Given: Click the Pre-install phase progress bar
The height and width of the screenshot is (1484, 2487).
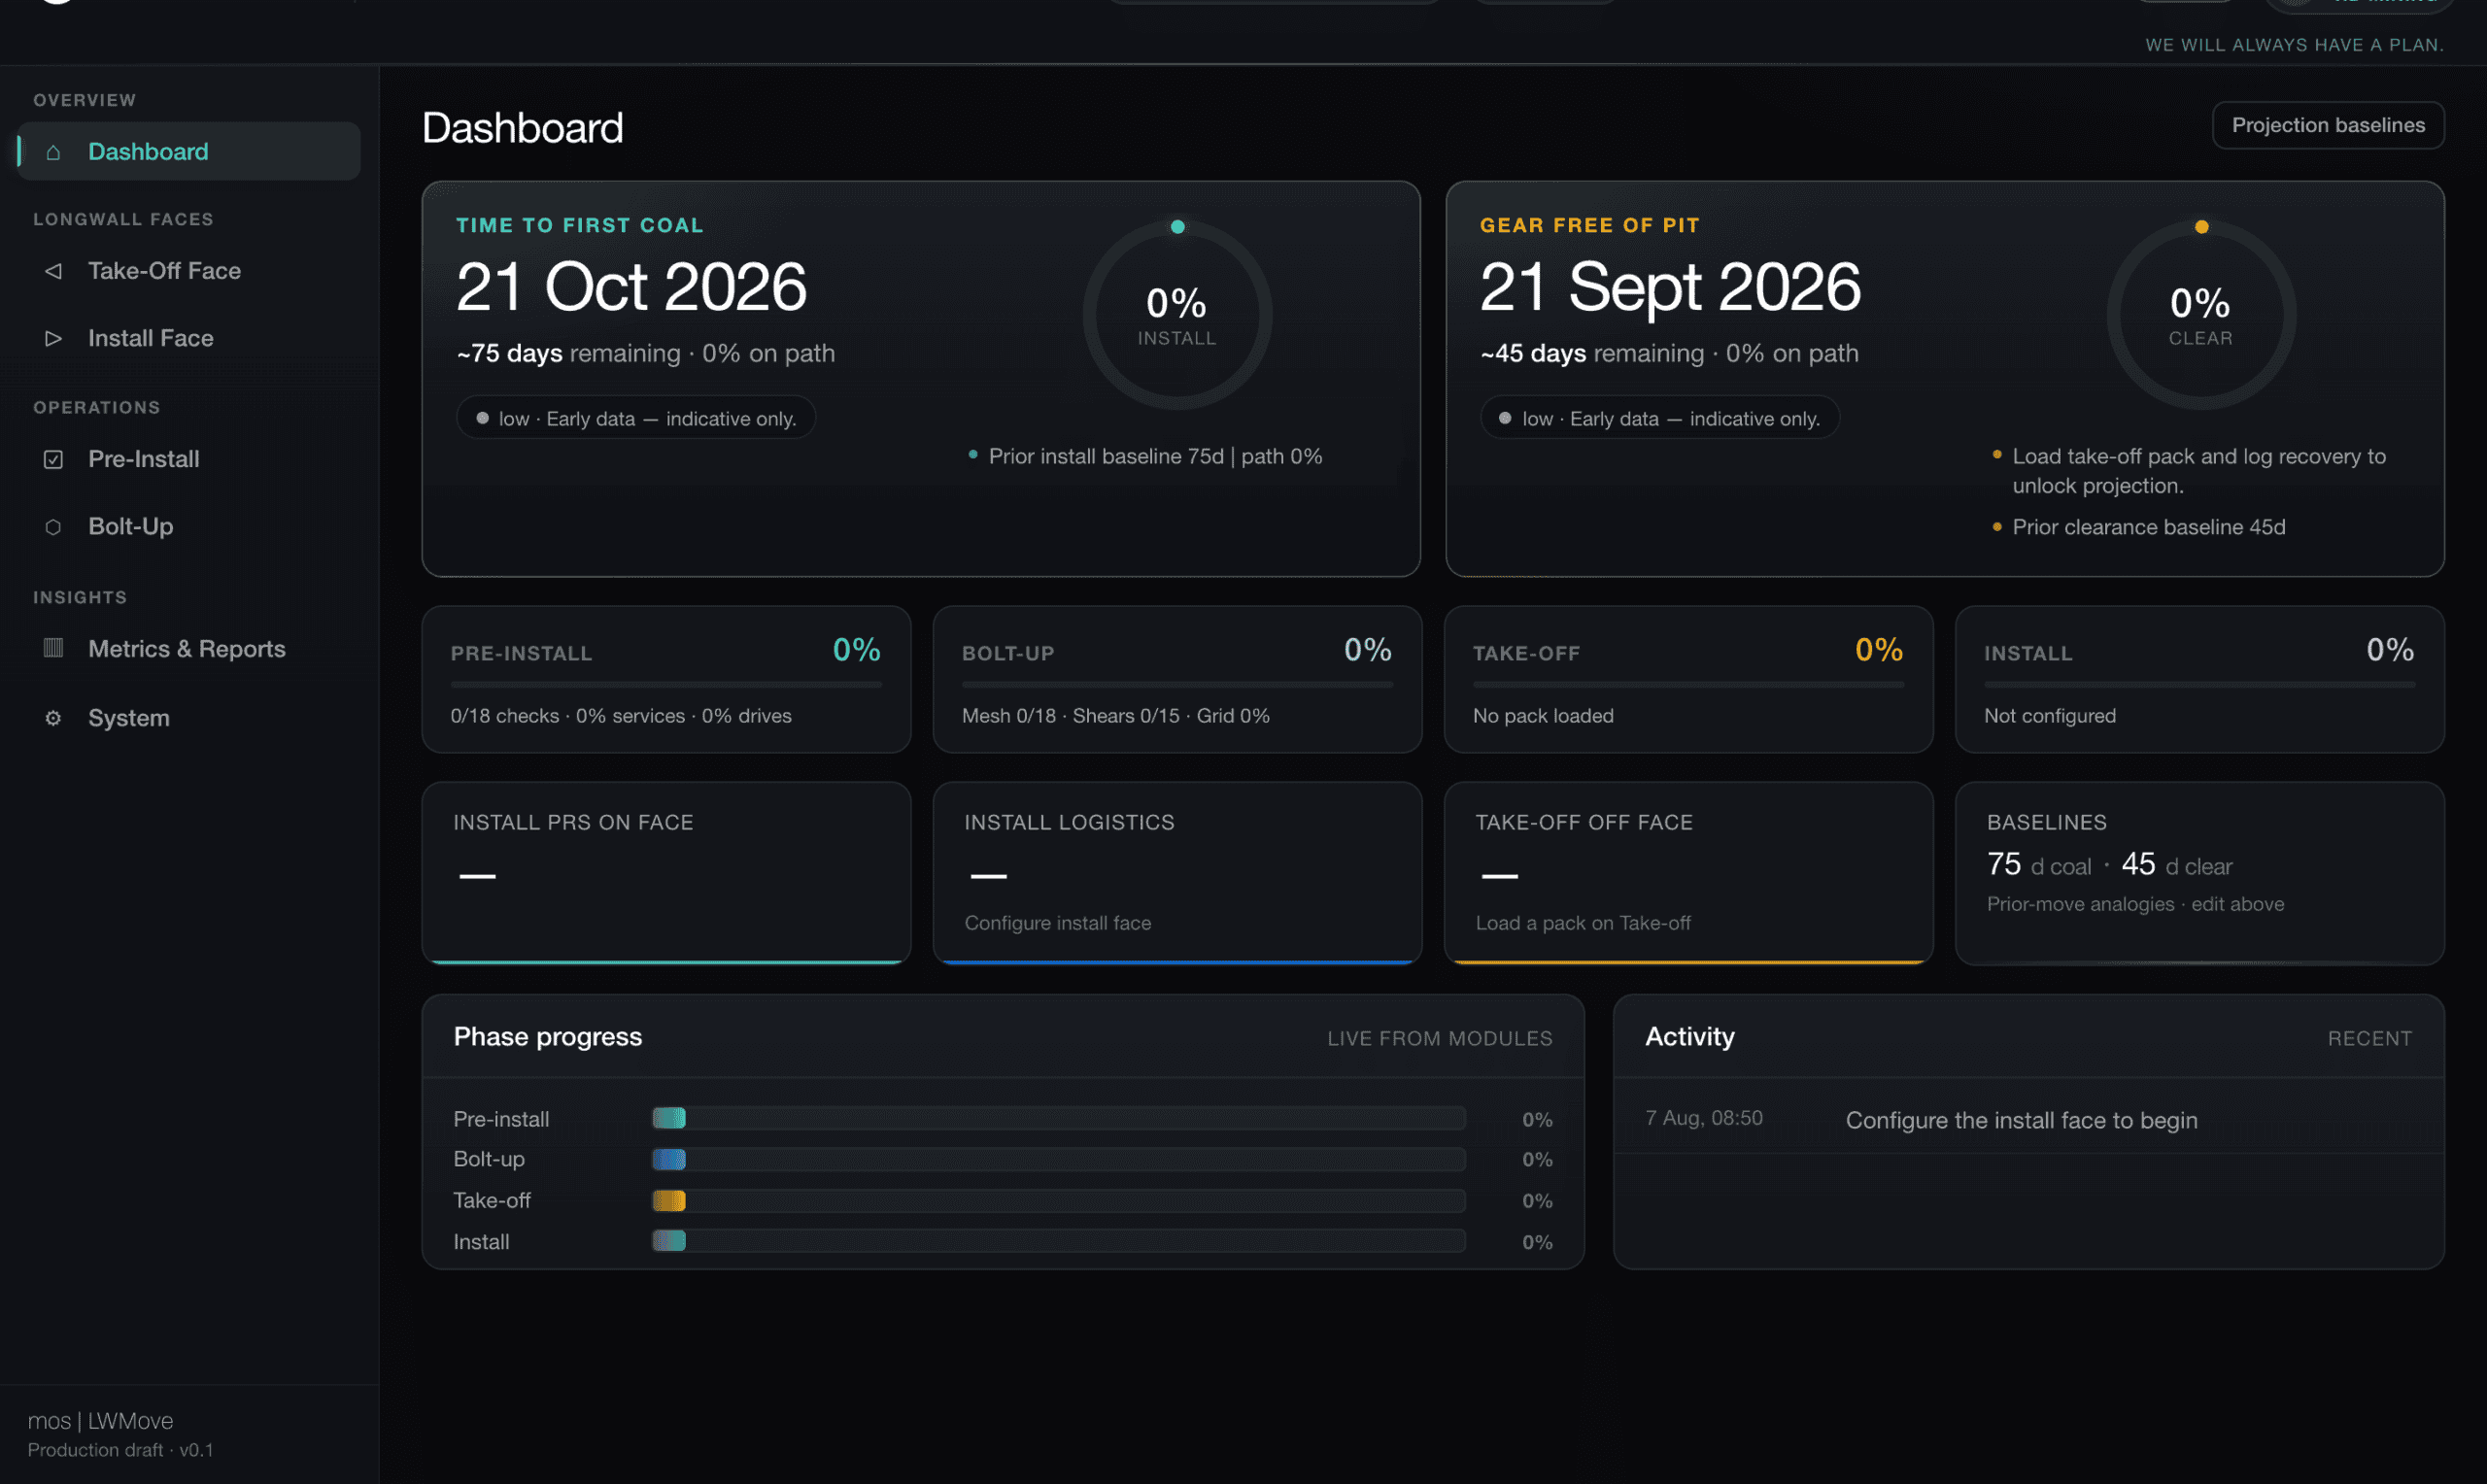Looking at the screenshot, I should (x=1059, y=1118).
